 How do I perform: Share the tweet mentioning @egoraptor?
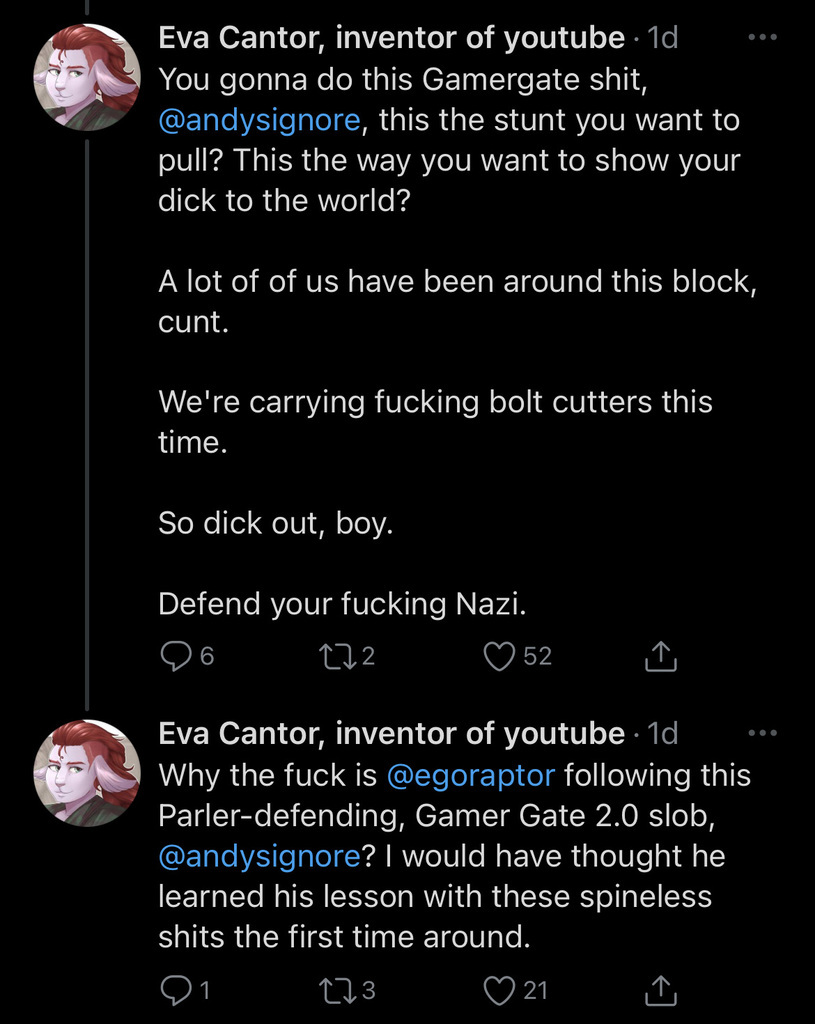coord(661,990)
